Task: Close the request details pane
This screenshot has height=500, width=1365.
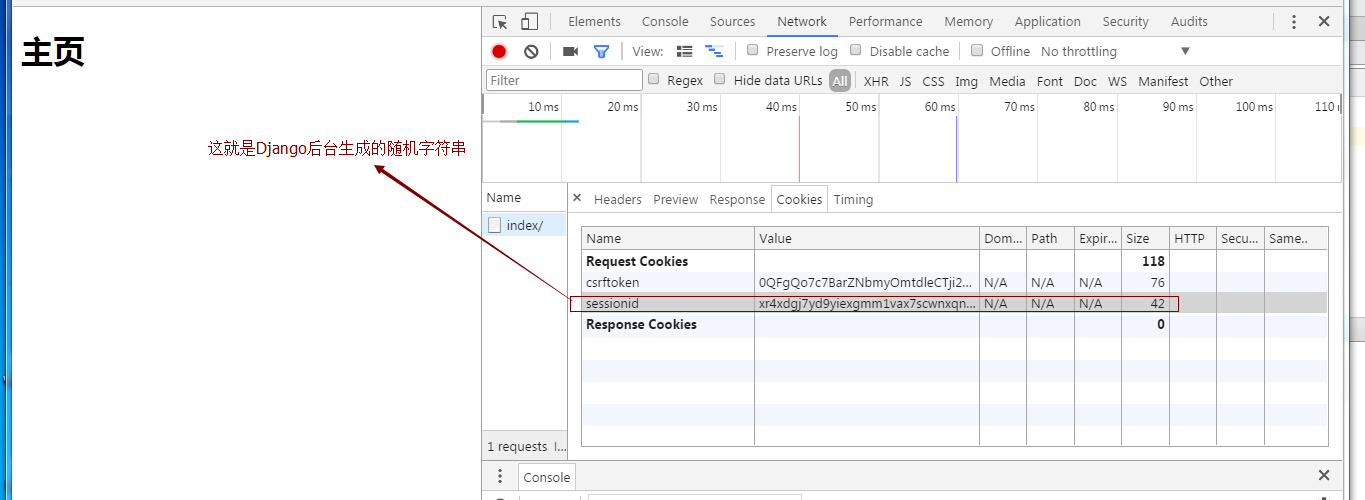Action: [577, 198]
